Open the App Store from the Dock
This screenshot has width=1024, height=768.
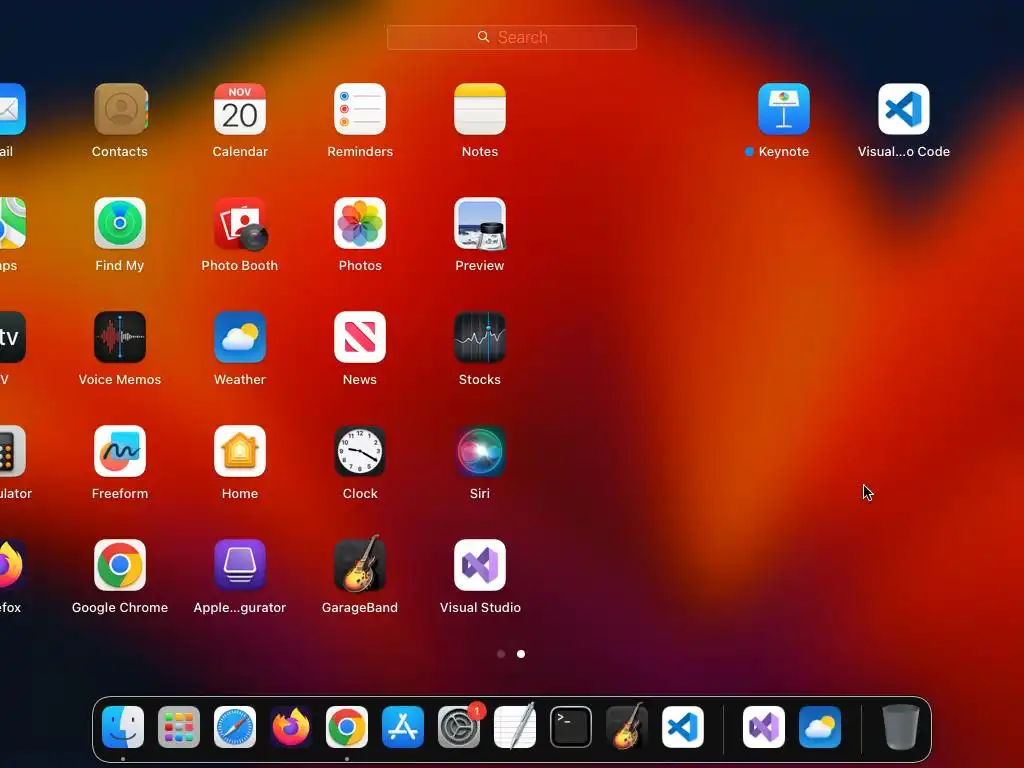(403, 727)
